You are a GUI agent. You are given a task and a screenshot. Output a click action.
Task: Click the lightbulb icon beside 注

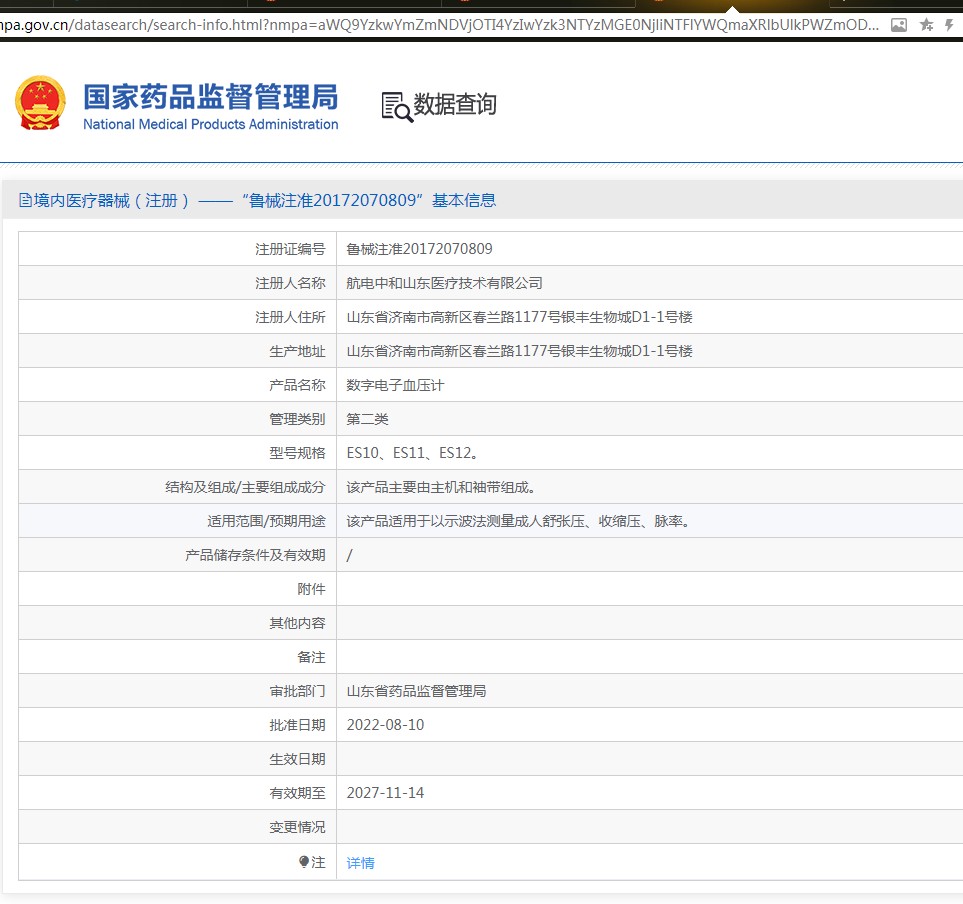[304, 862]
